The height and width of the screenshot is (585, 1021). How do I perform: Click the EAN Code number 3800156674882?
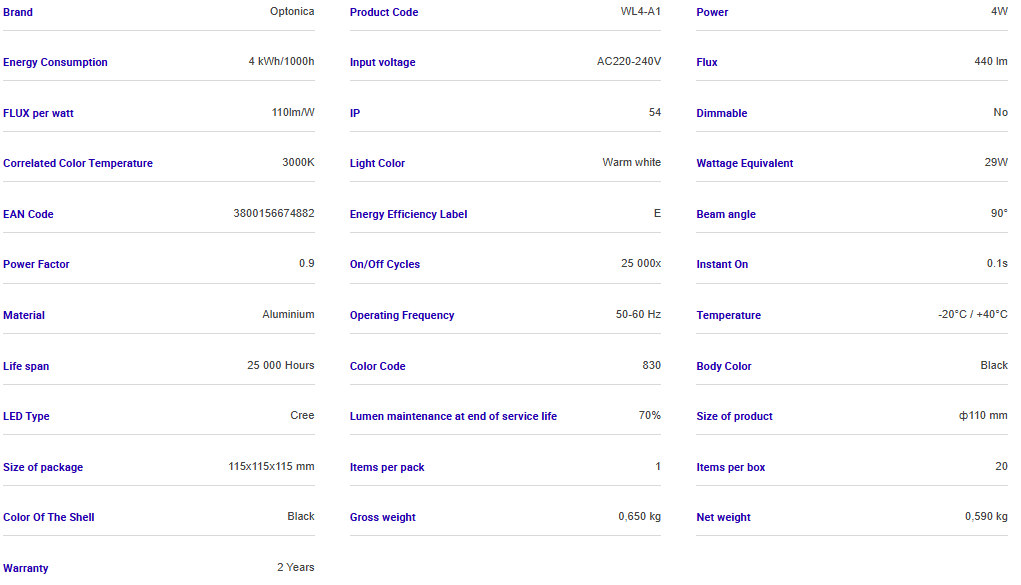(x=273, y=214)
